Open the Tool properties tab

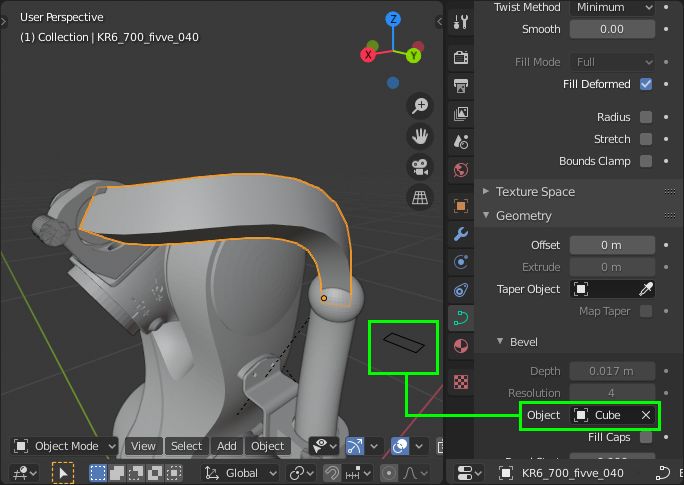(x=461, y=21)
